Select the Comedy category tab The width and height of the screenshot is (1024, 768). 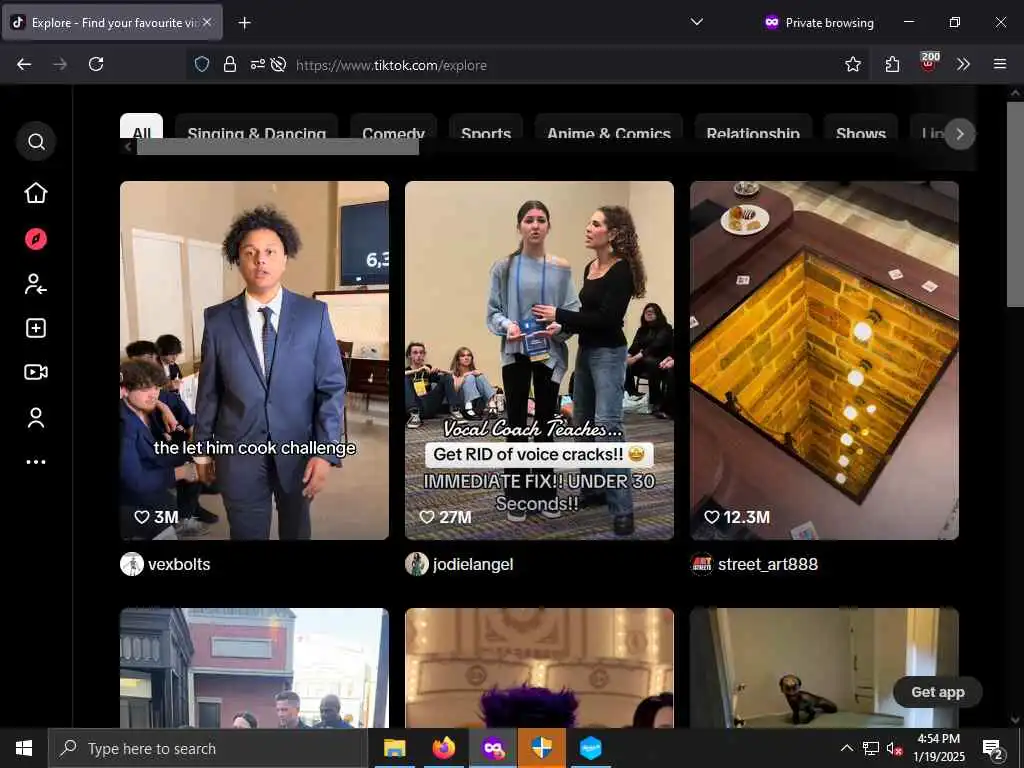coord(393,127)
